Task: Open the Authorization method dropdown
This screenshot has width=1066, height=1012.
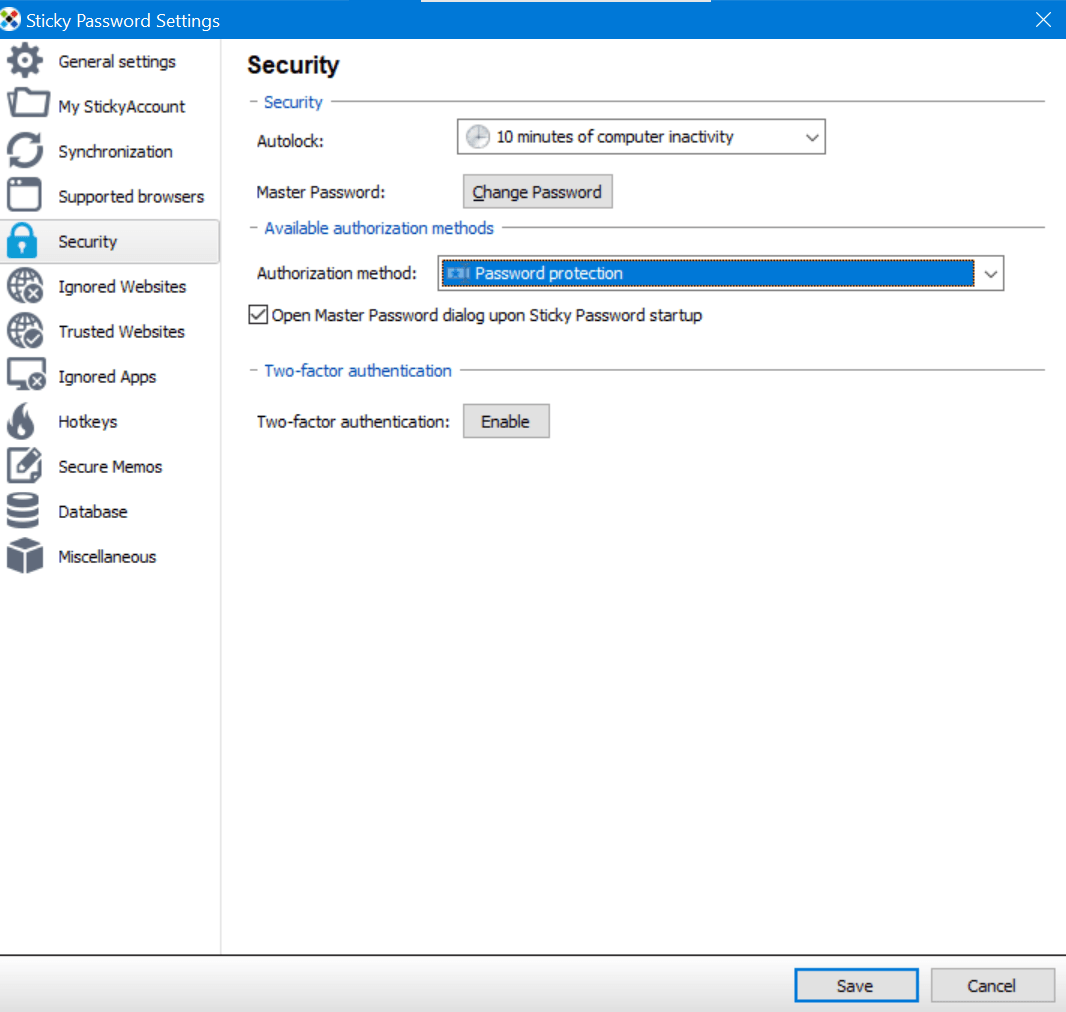Action: [989, 273]
